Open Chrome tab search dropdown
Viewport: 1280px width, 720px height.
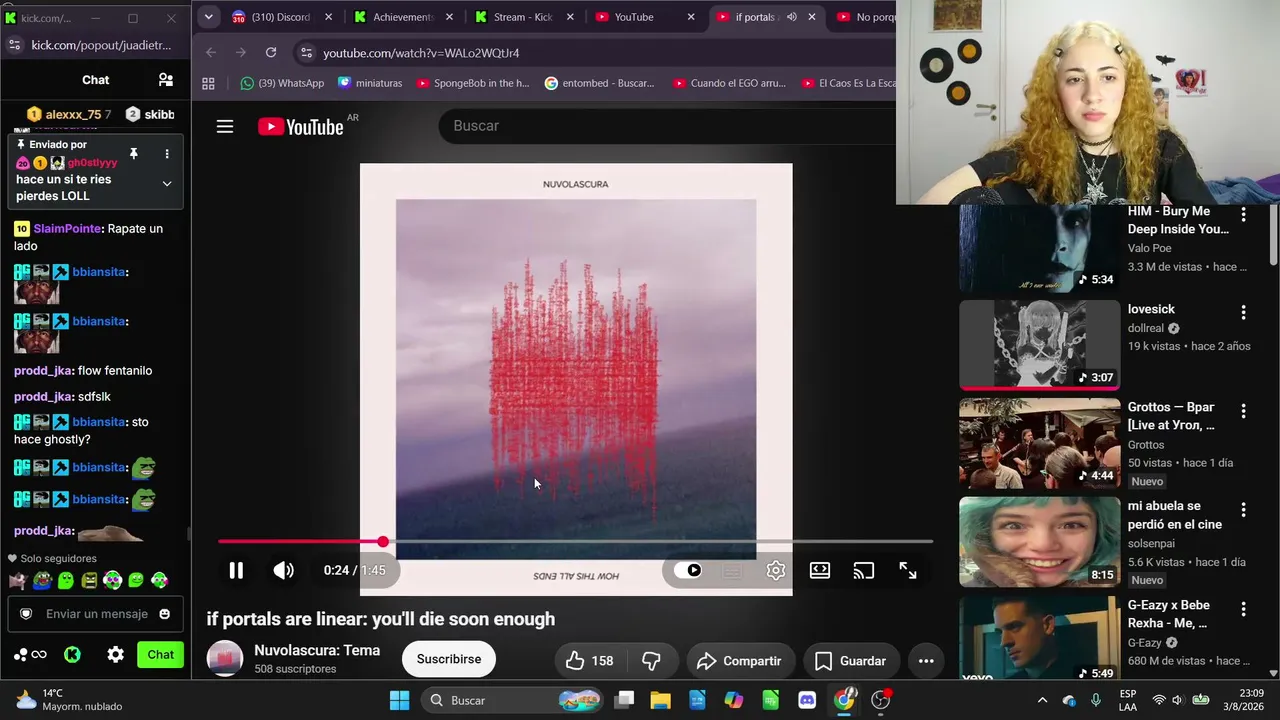[x=208, y=17]
